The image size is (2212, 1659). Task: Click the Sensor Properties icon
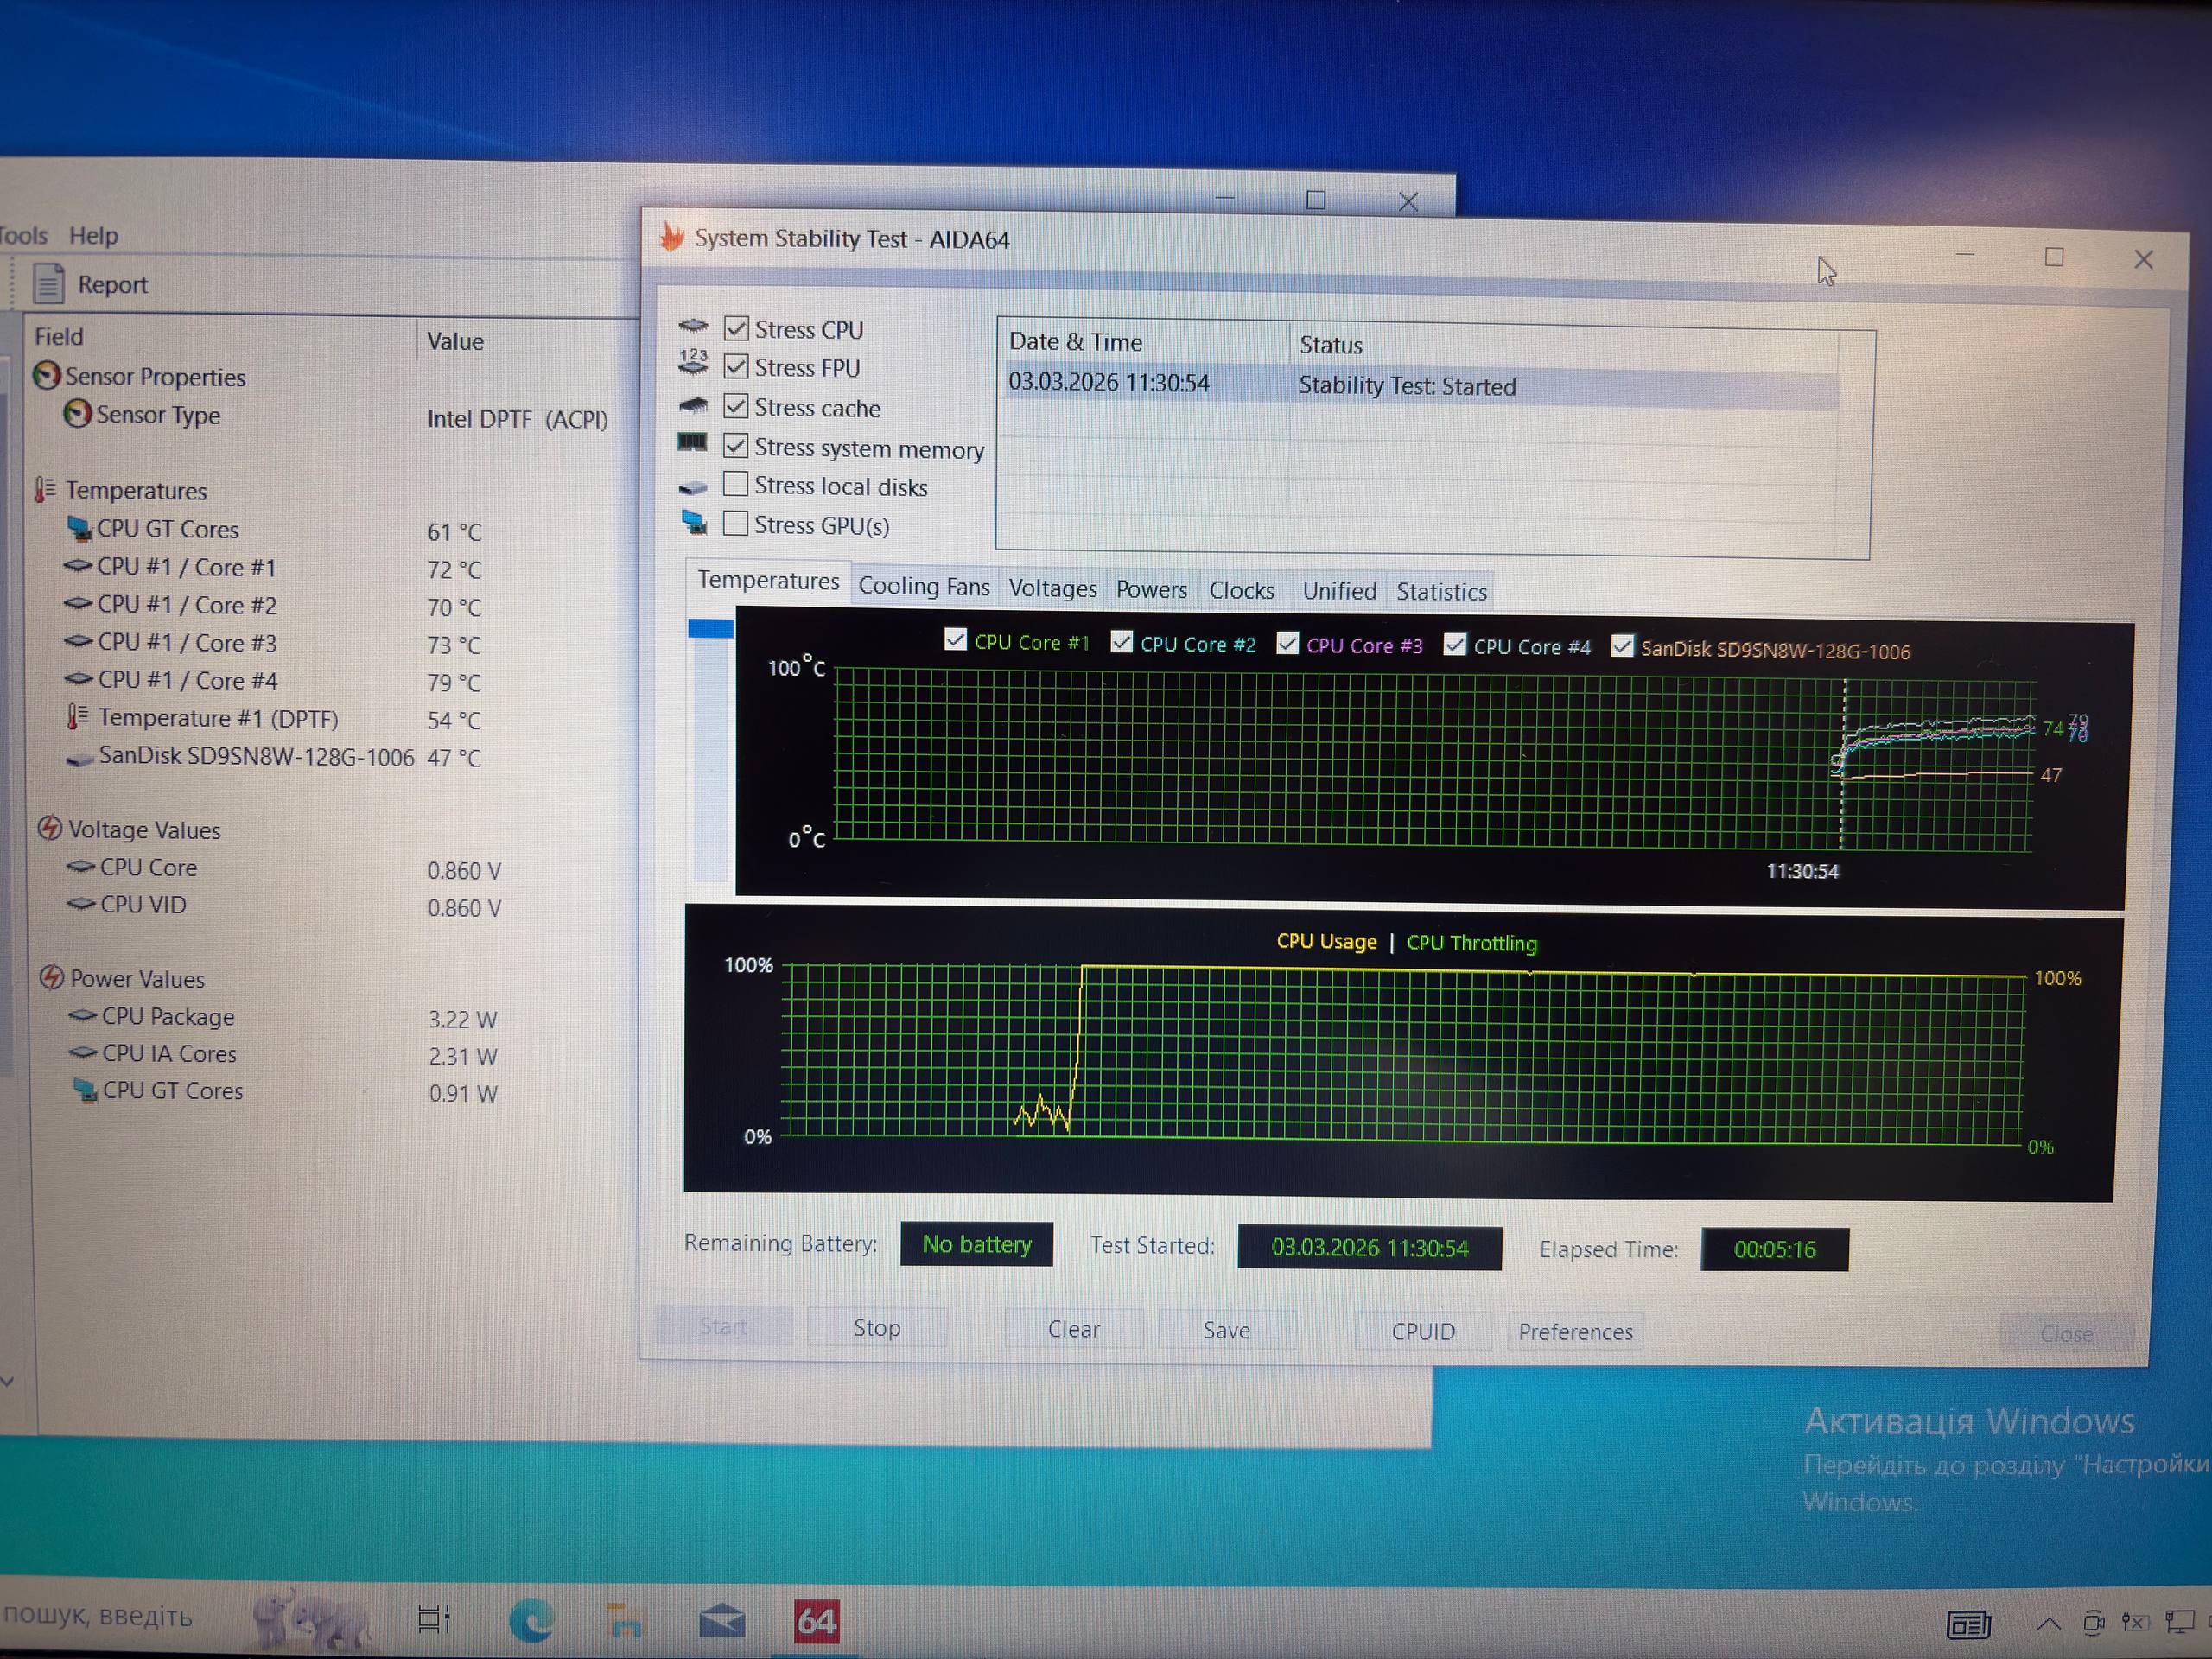tap(46, 376)
